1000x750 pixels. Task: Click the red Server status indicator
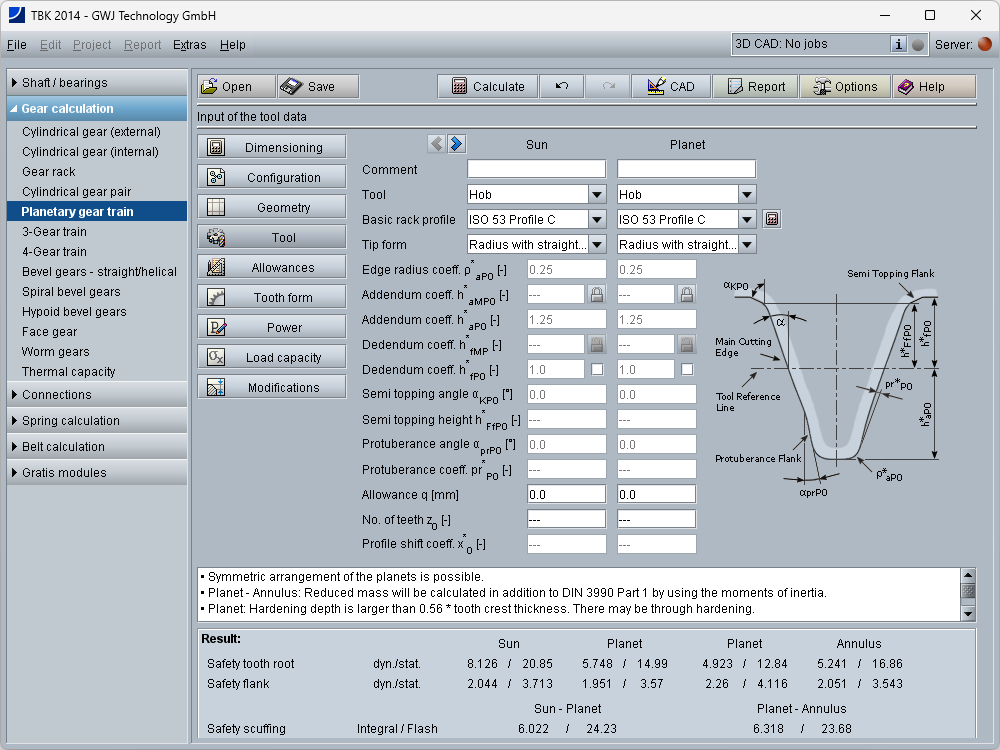tap(985, 44)
